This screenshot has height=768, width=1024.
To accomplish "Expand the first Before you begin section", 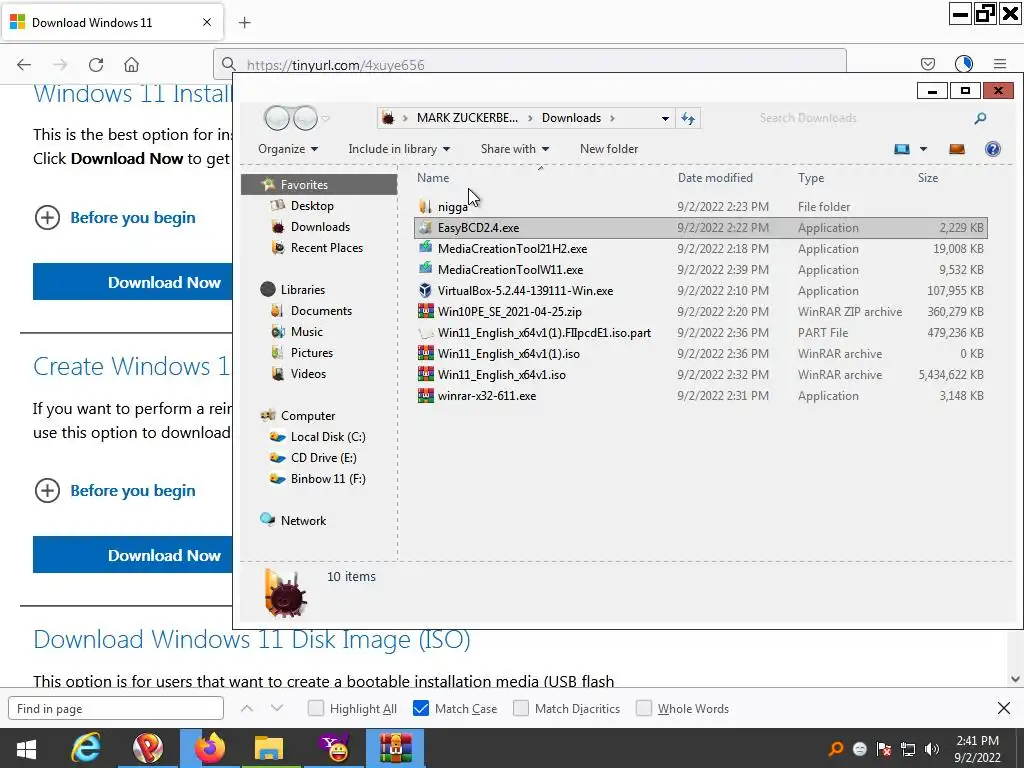I will 114,217.
